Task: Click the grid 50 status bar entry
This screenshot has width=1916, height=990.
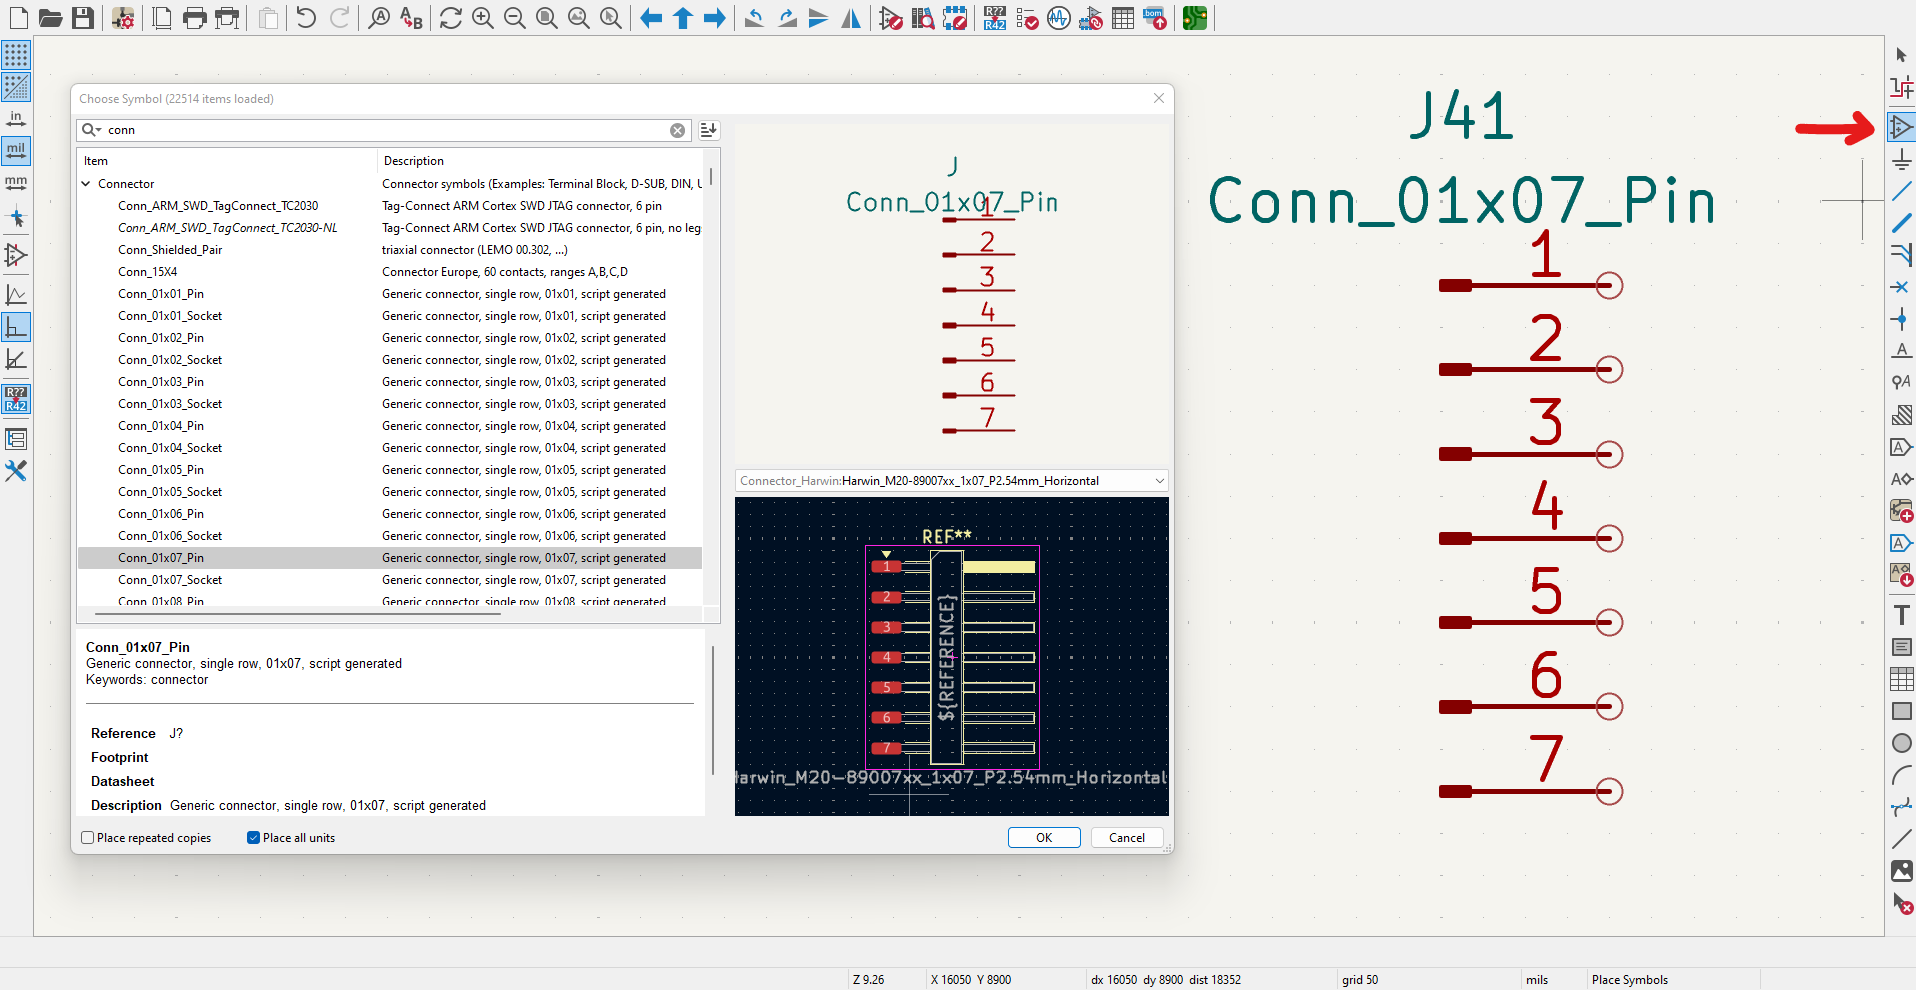Action: pyautogui.click(x=1360, y=980)
